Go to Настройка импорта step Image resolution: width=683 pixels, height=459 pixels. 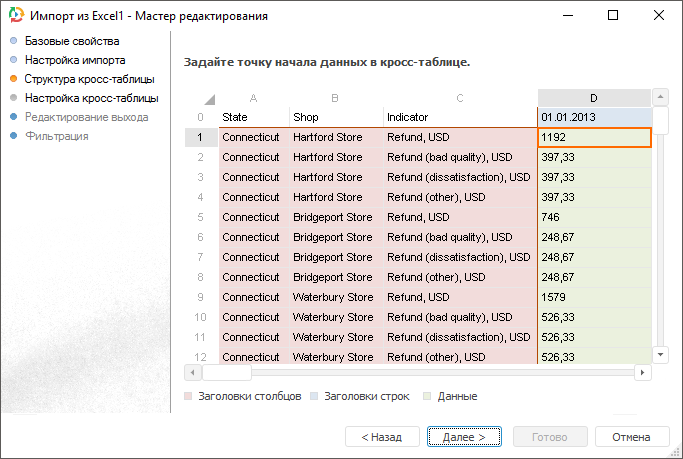tap(75, 60)
